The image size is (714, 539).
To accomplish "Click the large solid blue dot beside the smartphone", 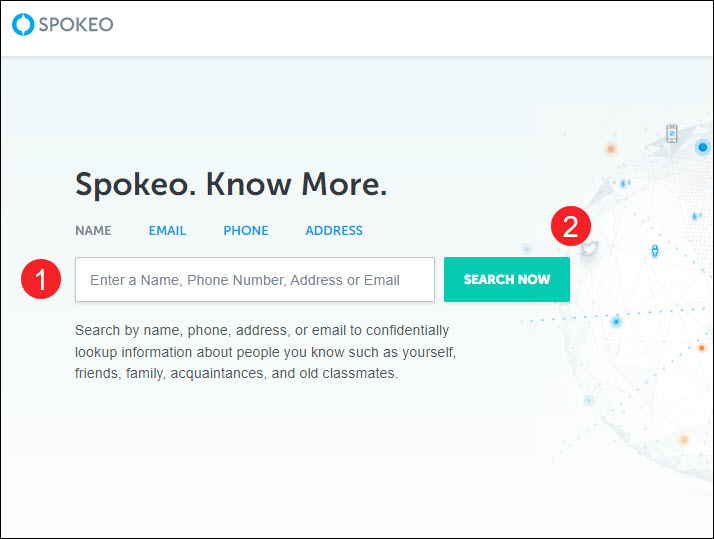I will pos(703,147).
